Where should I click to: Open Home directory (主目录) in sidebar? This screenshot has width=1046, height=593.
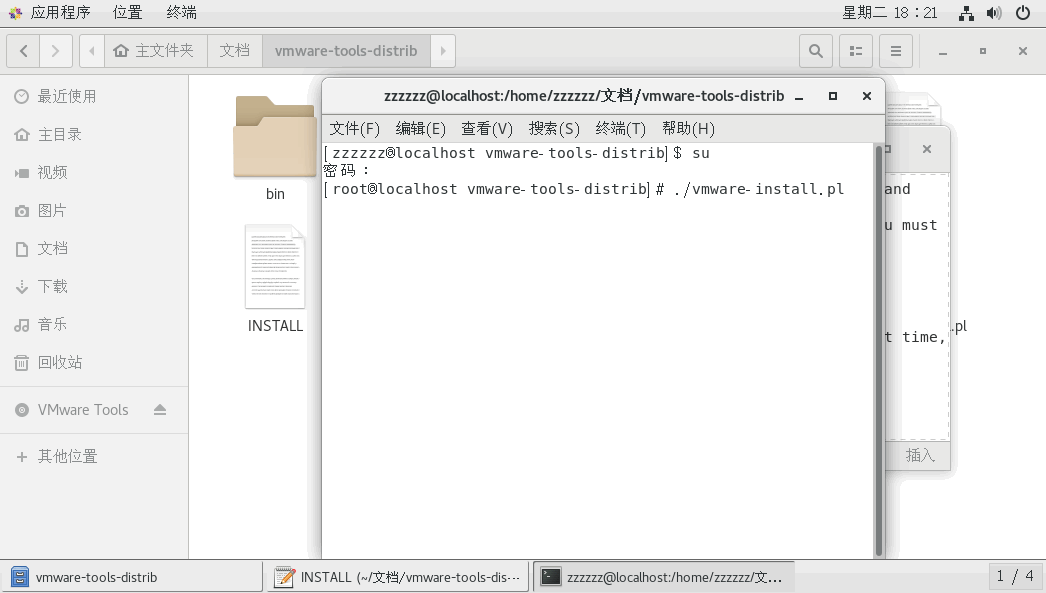[x=94, y=135]
